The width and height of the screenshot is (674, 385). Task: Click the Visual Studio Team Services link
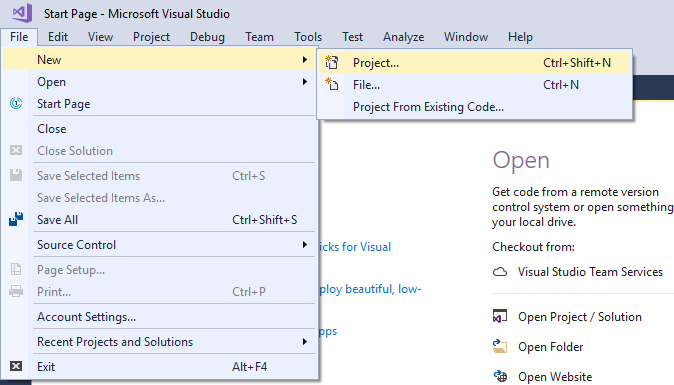pos(590,272)
